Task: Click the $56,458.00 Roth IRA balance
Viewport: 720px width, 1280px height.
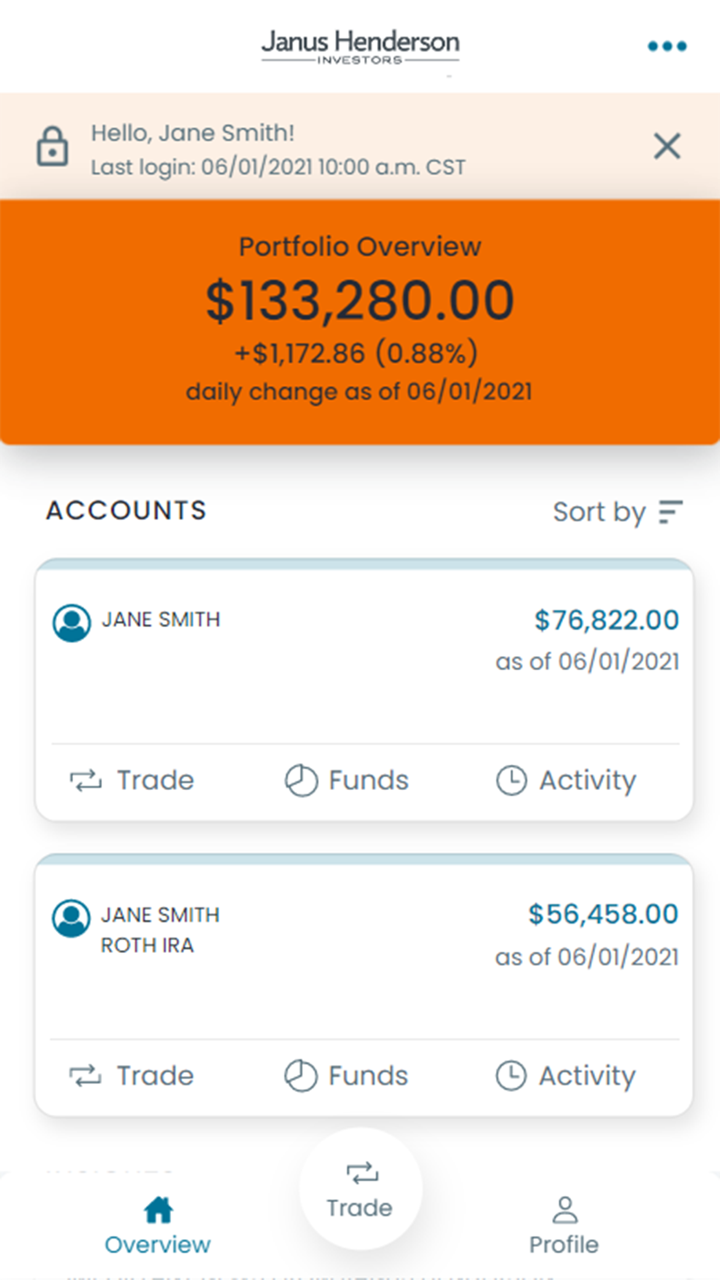Action: point(603,914)
